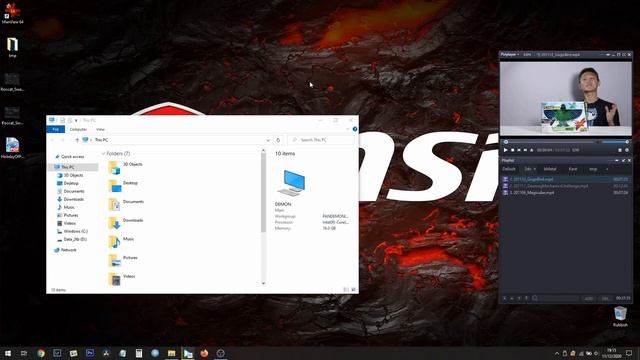Open the View ribbon tab
The image size is (640, 360).
100,129
